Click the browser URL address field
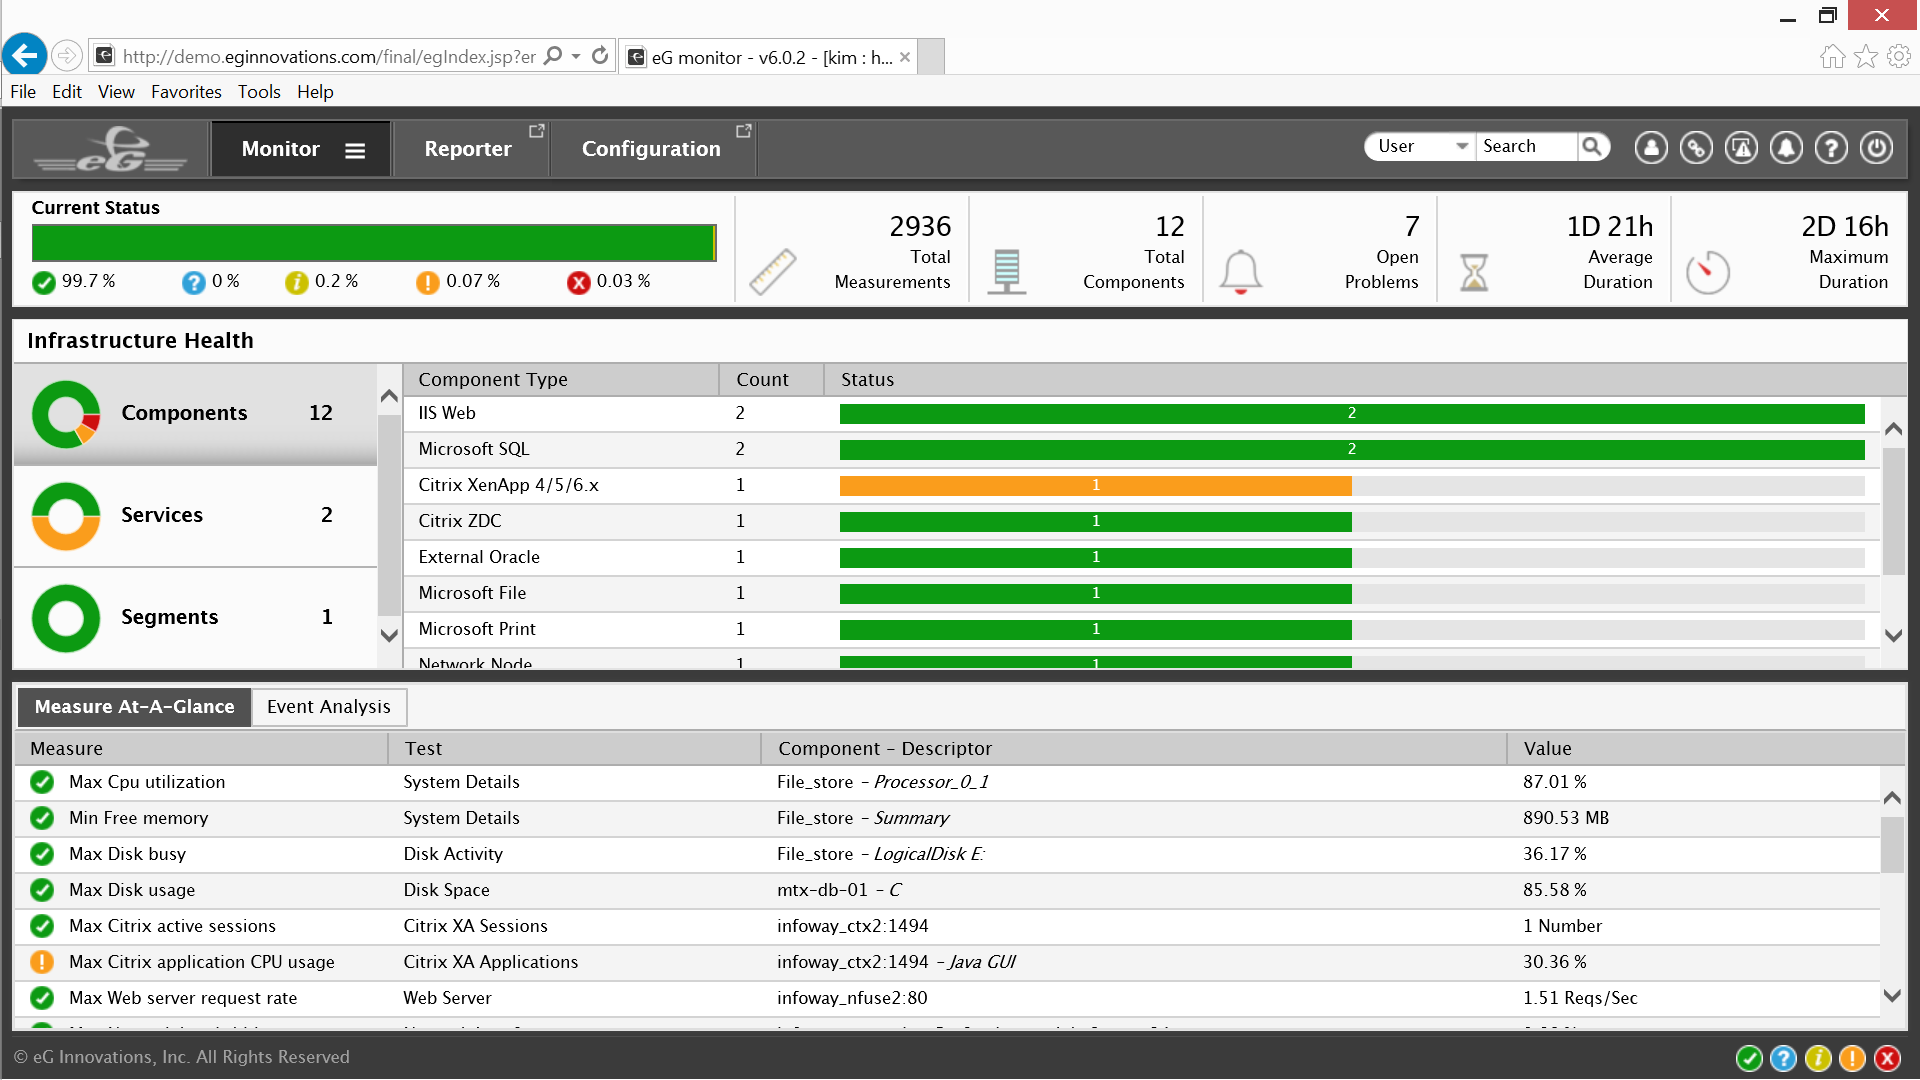The height and width of the screenshot is (1080, 1920). (330, 57)
